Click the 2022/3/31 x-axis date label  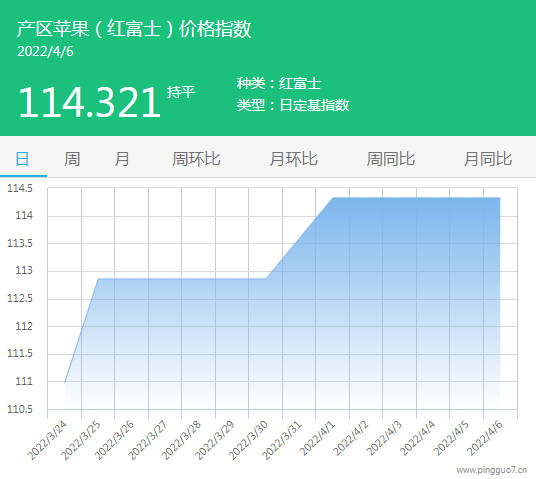pyautogui.click(x=282, y=440)
